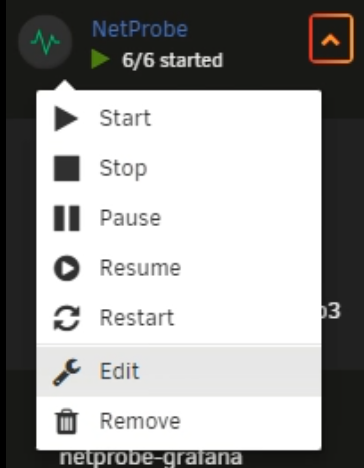Choose Resume in the context menu
Viewport: 364px width, 468px height.
coord(140,268)
